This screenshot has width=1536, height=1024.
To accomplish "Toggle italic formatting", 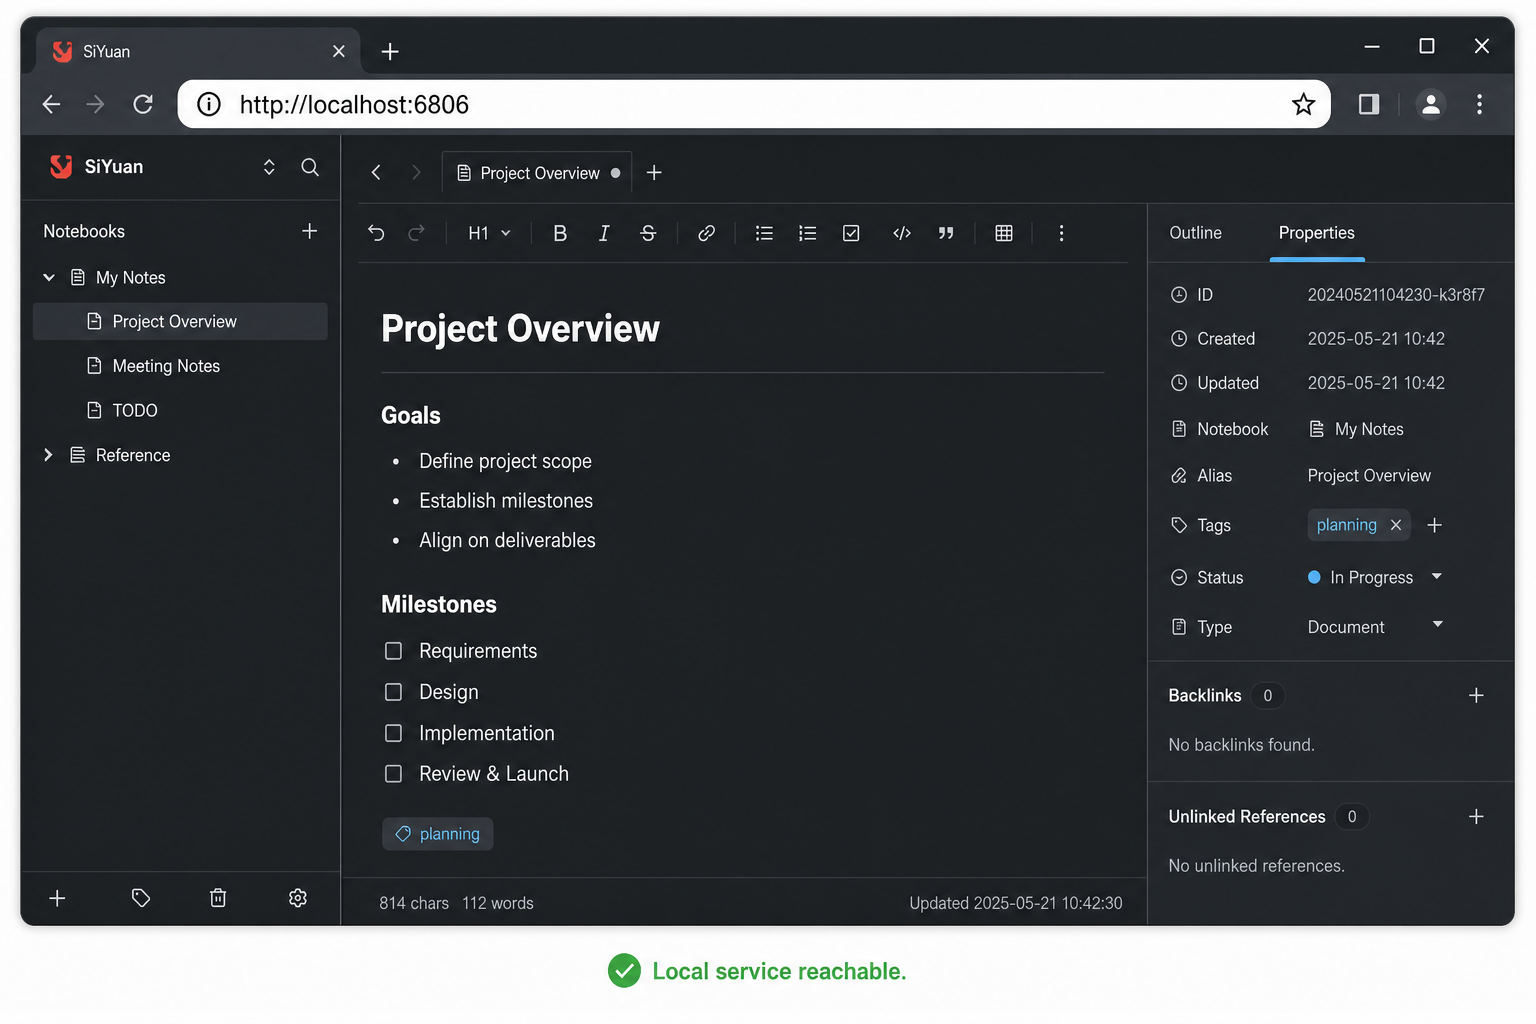I will pyautogui.click(x=604, y=233).
